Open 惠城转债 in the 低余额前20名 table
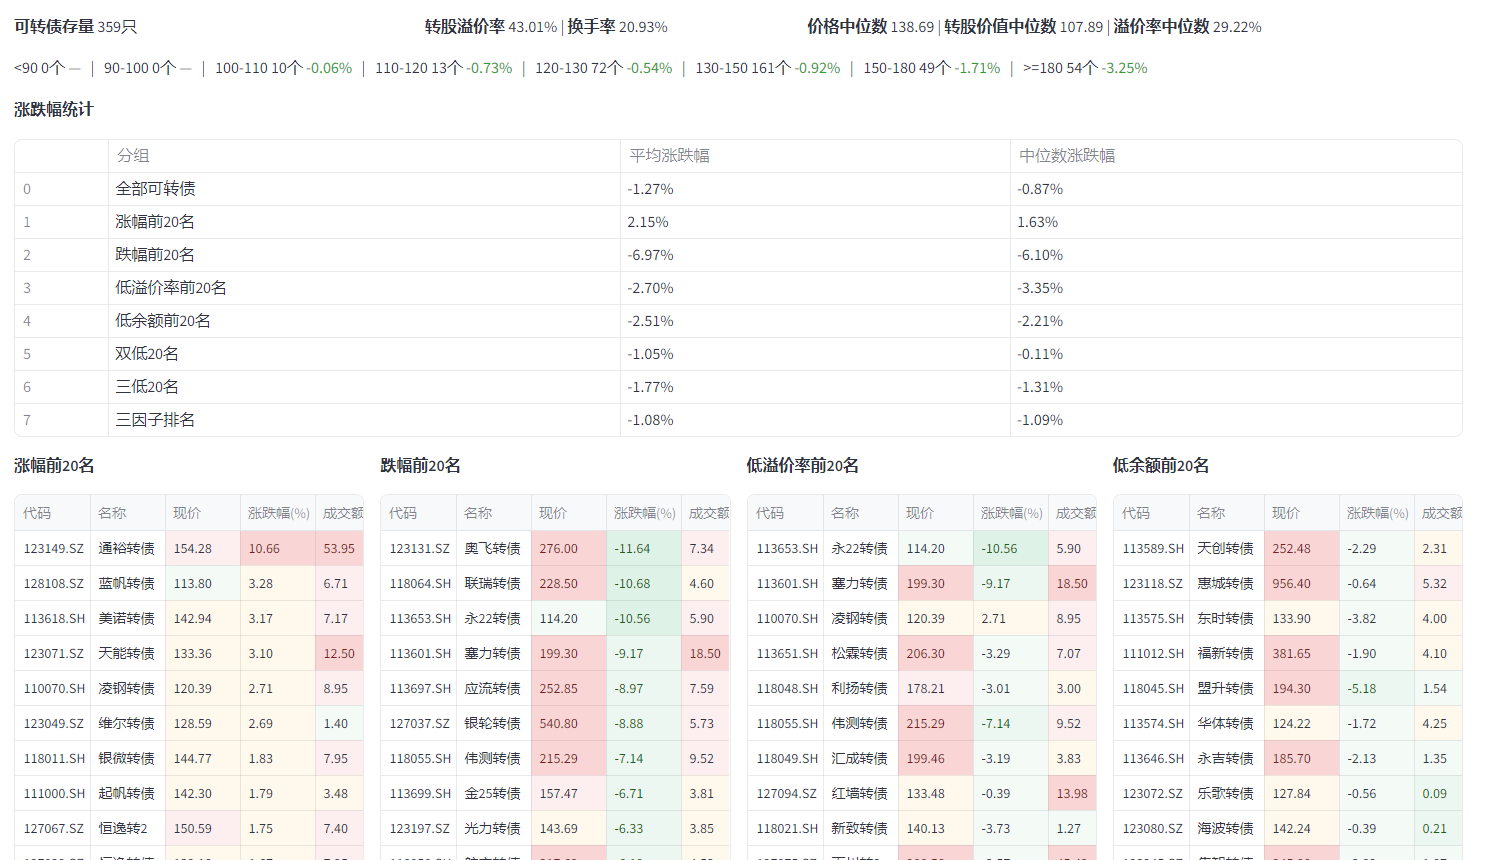Screen dimensions: 1512x860 1225,583
